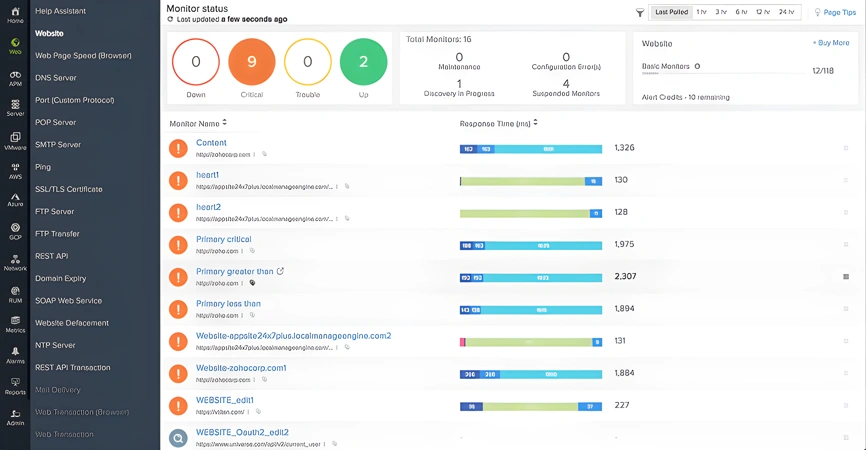
Task: Open the Server sidebar icon
Action: click(x=15, y=105)
